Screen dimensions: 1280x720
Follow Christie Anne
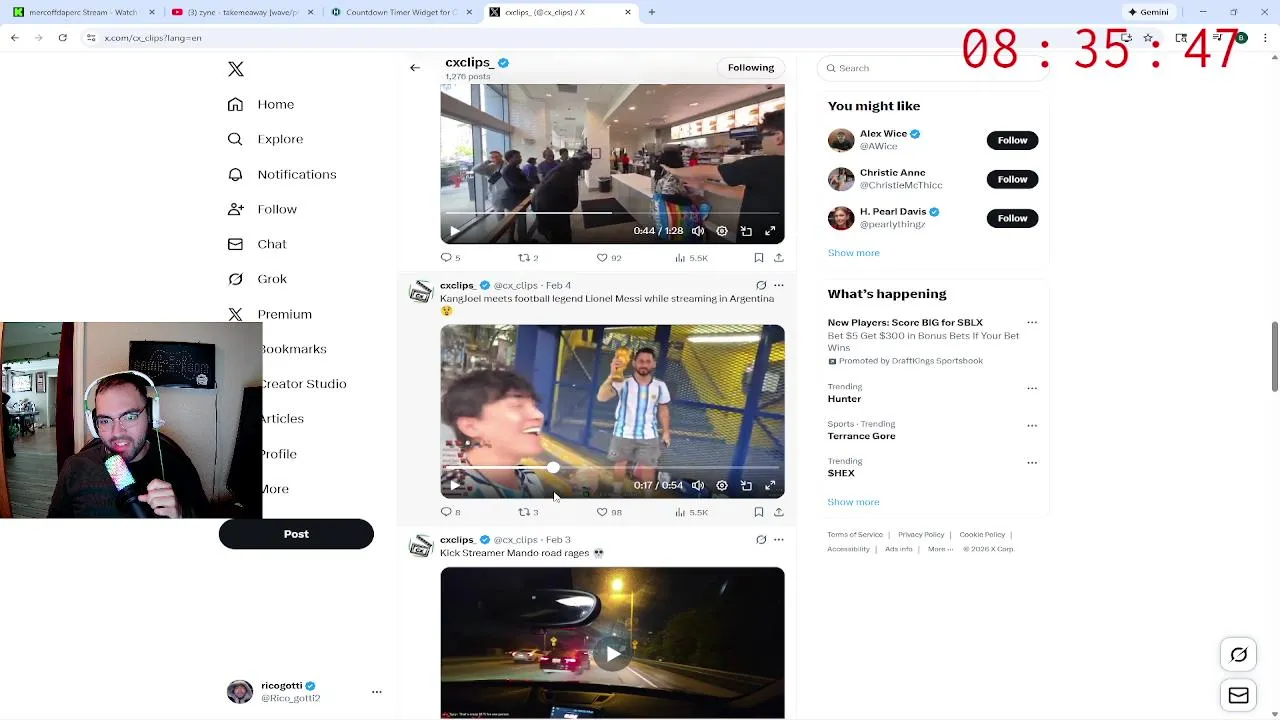click(x=1012, y=179)
